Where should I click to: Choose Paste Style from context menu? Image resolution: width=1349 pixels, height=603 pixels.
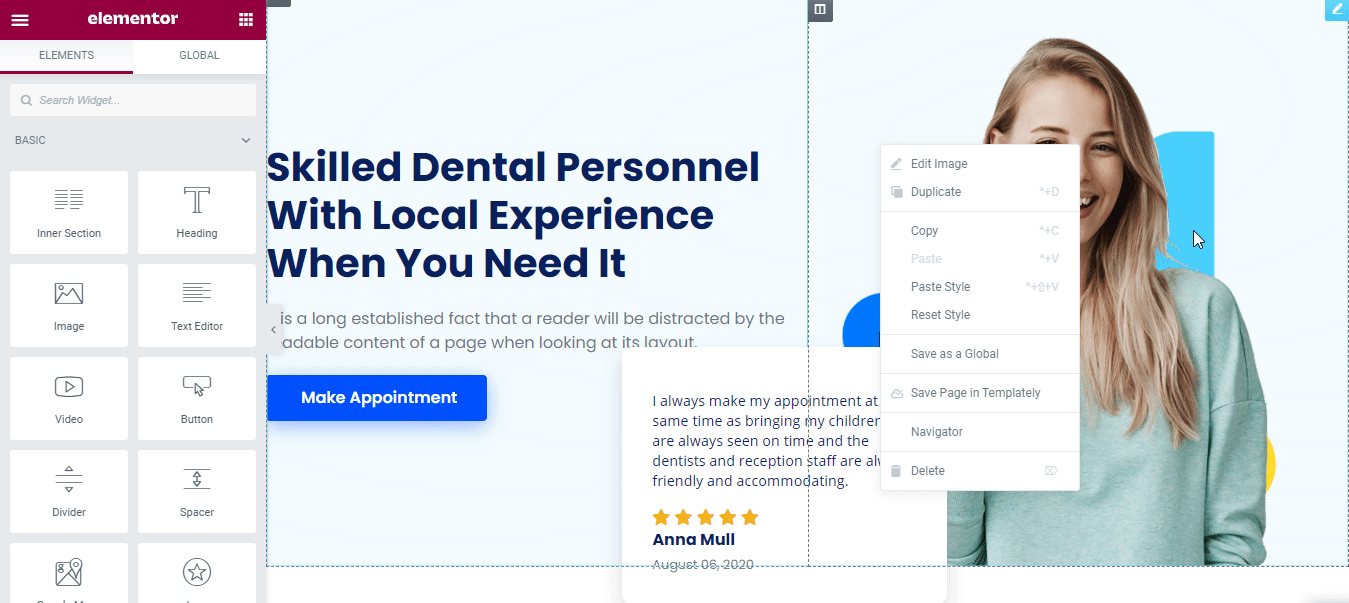980,287
